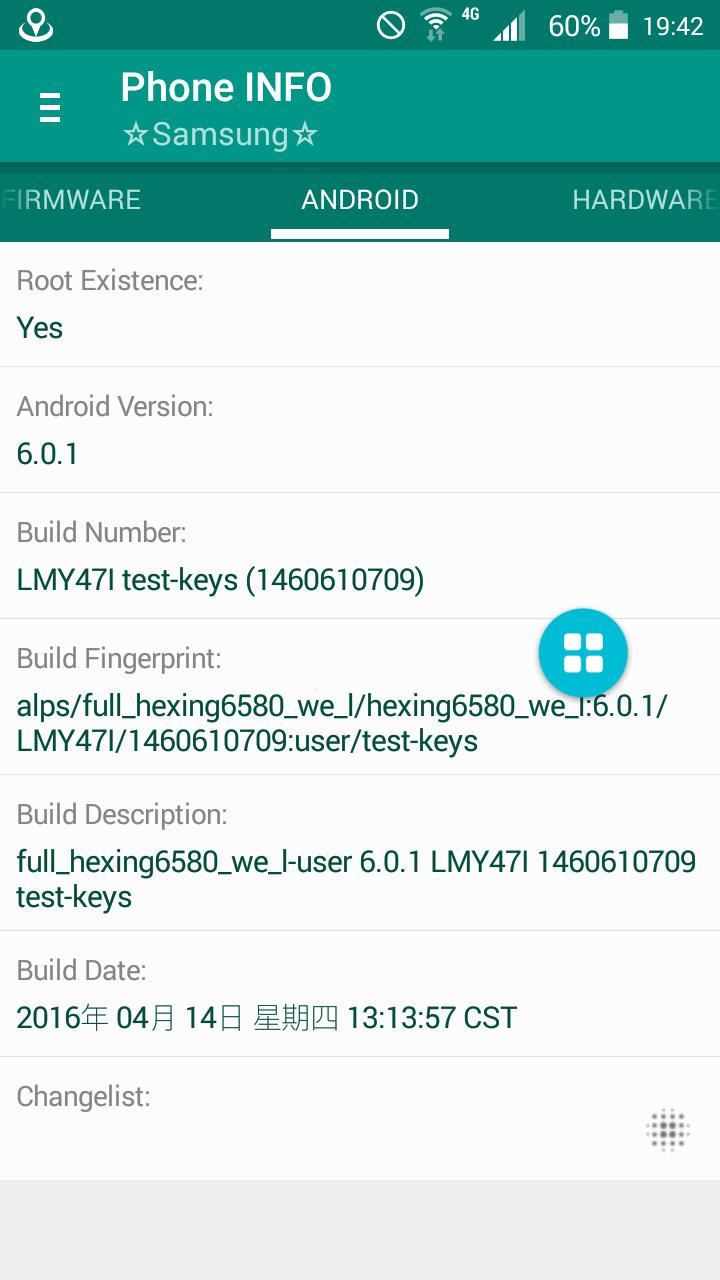Select the Root Existence row
The image size is (720, 1280).
point(360,304)
